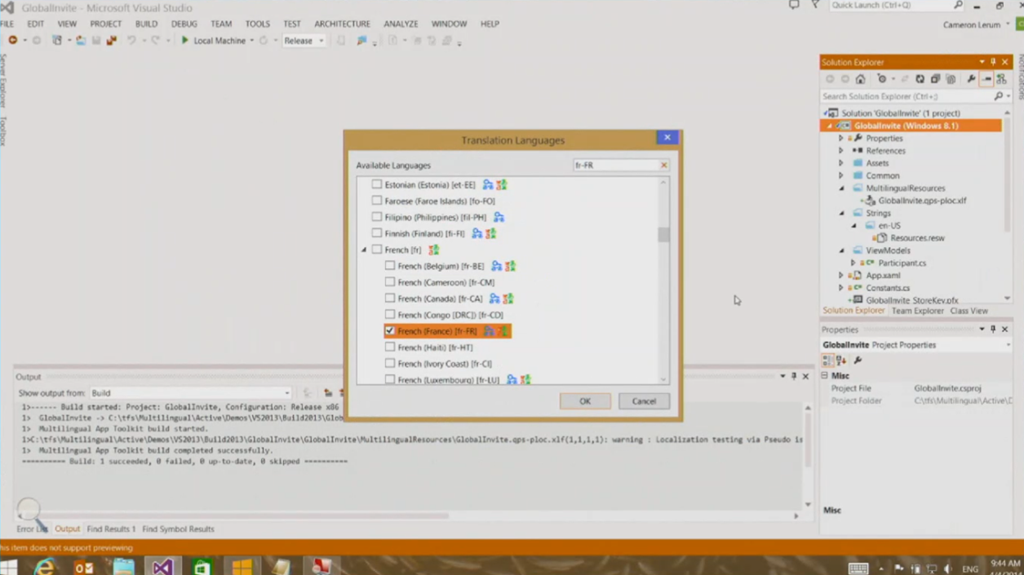Image resolution: width=1024 pixels, height=575 pixels.
Task: Toggle Preview Selected Items icon in Solution Explorer
Action: coord(987,79)
